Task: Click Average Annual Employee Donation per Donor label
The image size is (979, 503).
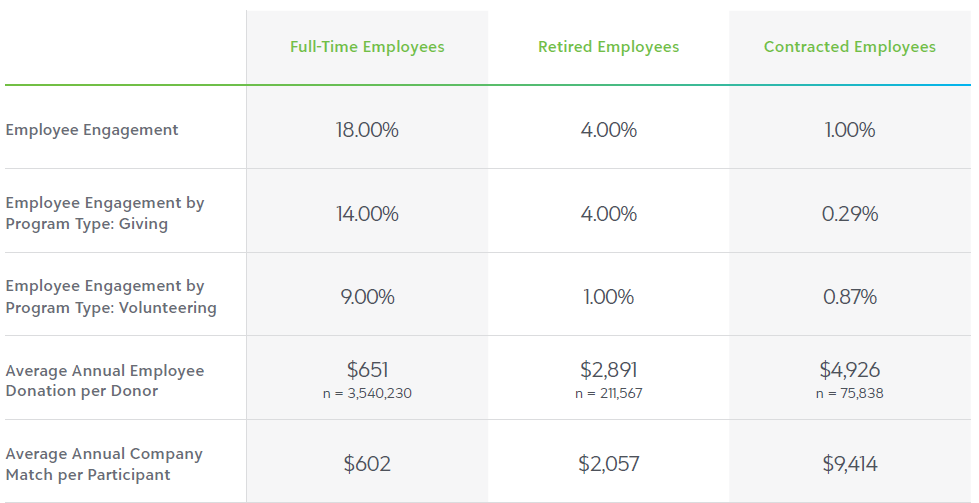Action: click(105, 381)
